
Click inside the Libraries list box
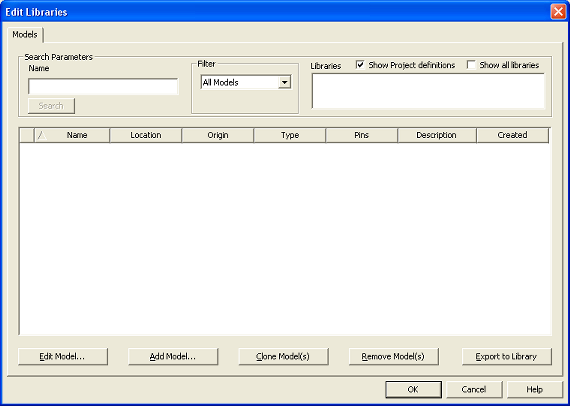[428, 91]
